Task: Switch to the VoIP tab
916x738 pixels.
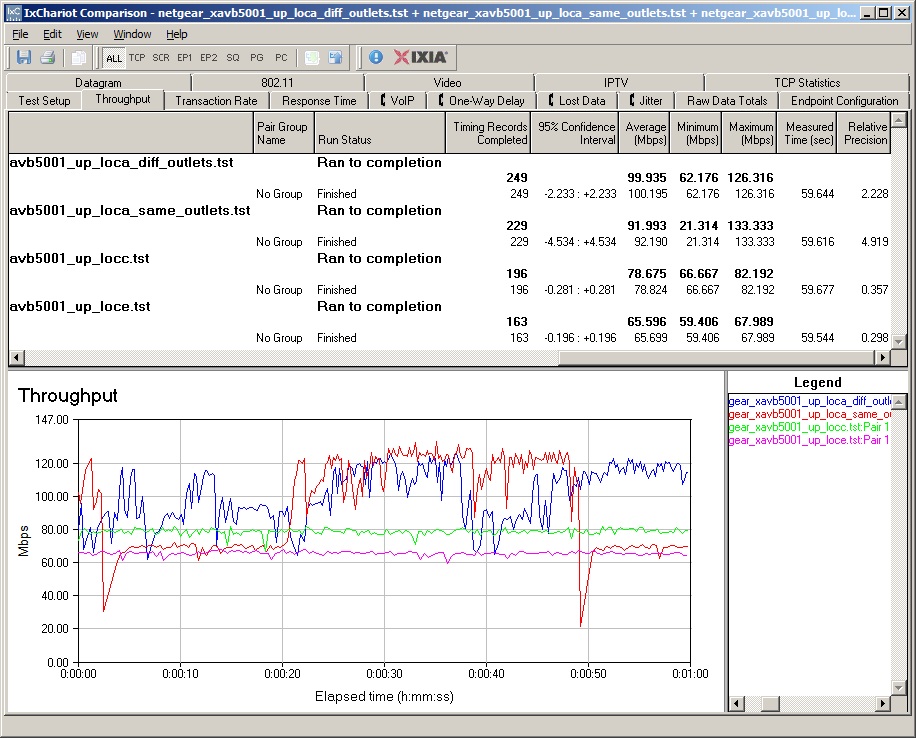Action: click(397, 101)
